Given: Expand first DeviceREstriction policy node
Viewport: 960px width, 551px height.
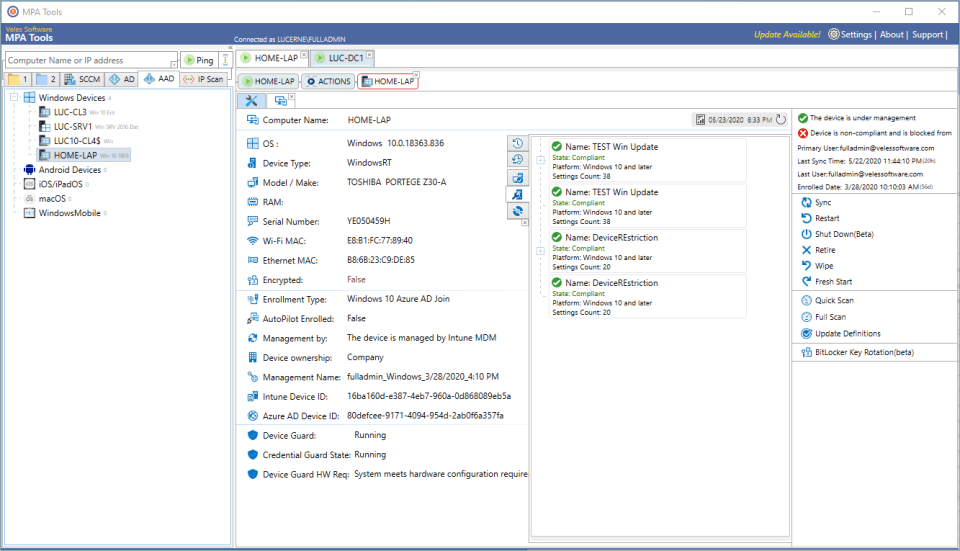Looking at the screenshot, I should tap(540, 251).
